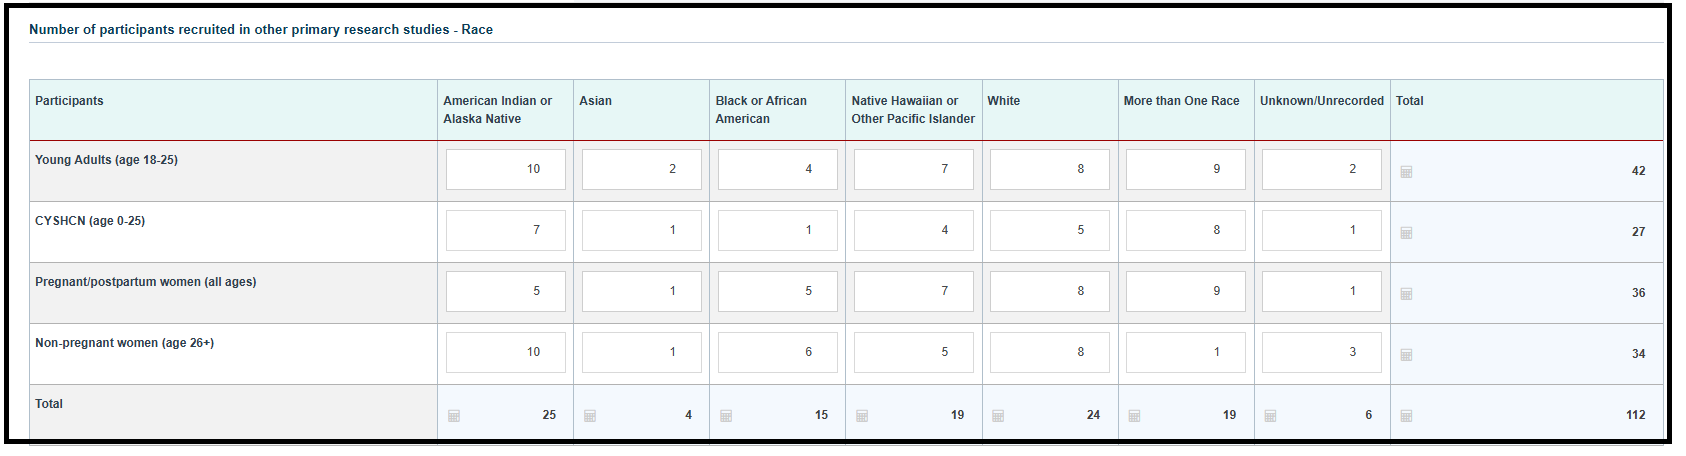Image resolution: width=1686 pixels, height=456 pixels.
Task: Edit Young Adults American Indian field
Action: tap(506, 169)
